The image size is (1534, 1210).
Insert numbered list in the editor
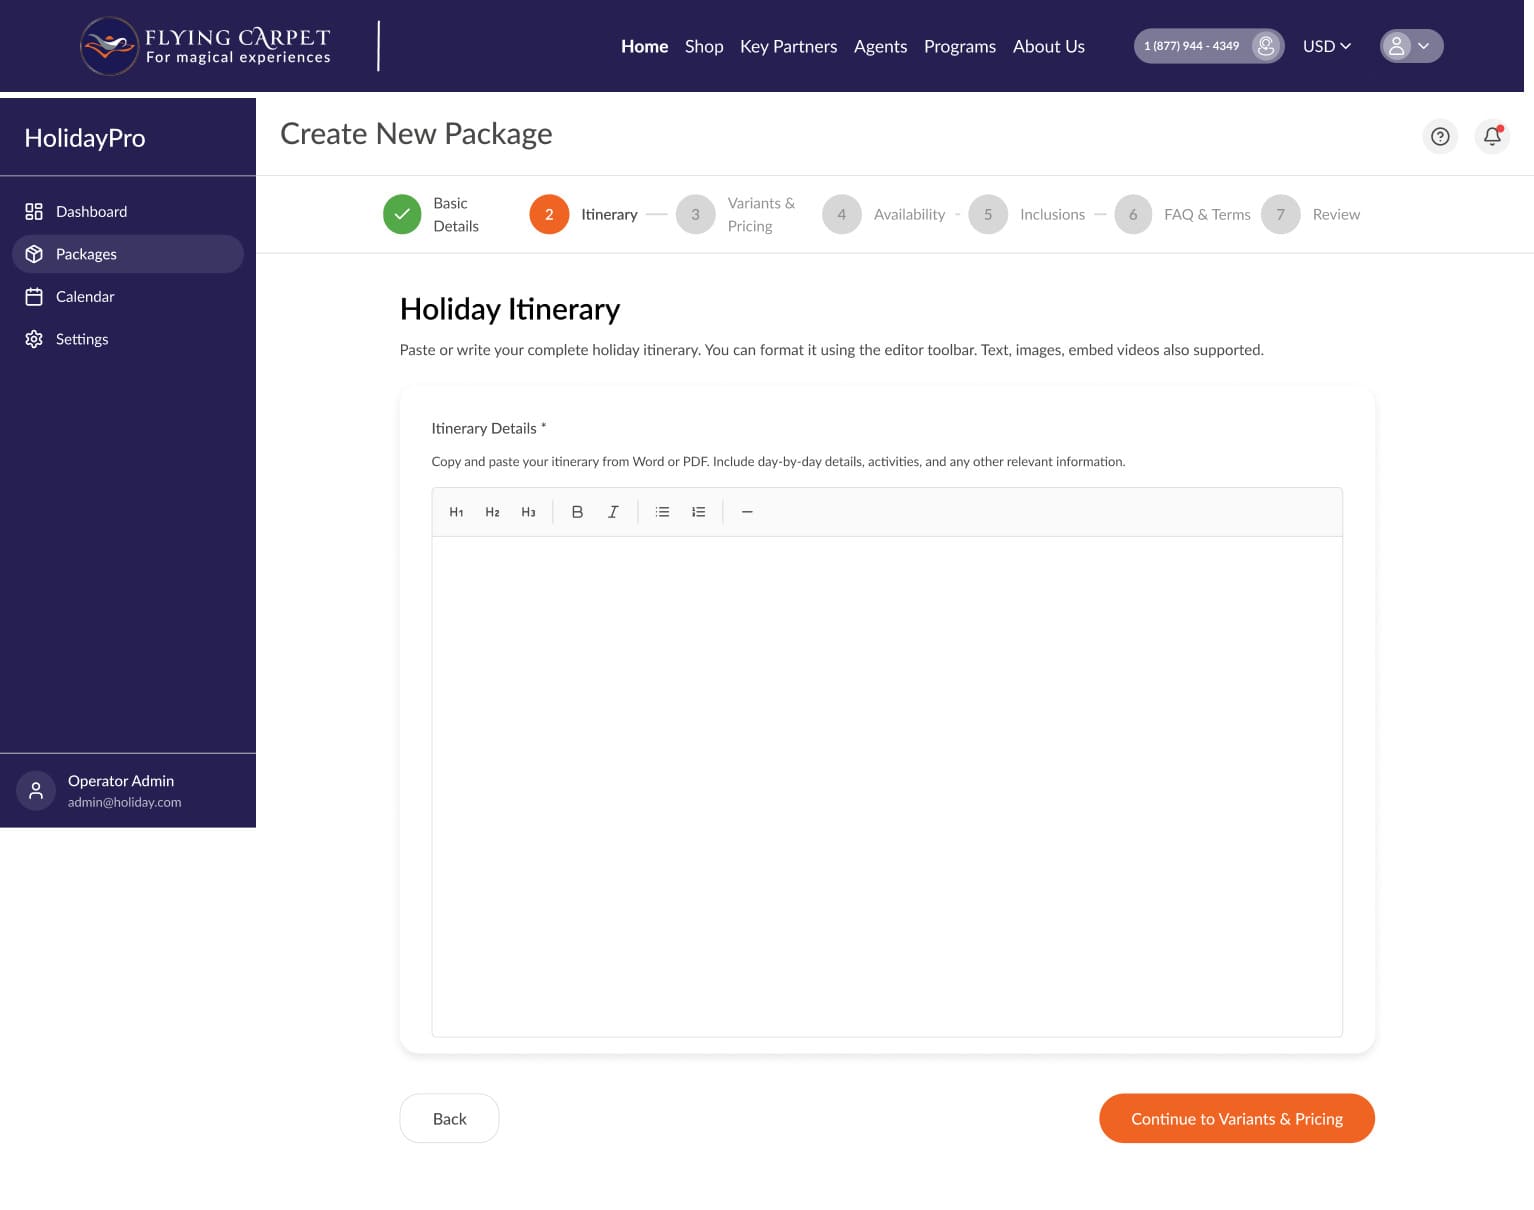[x=698, y=512]
